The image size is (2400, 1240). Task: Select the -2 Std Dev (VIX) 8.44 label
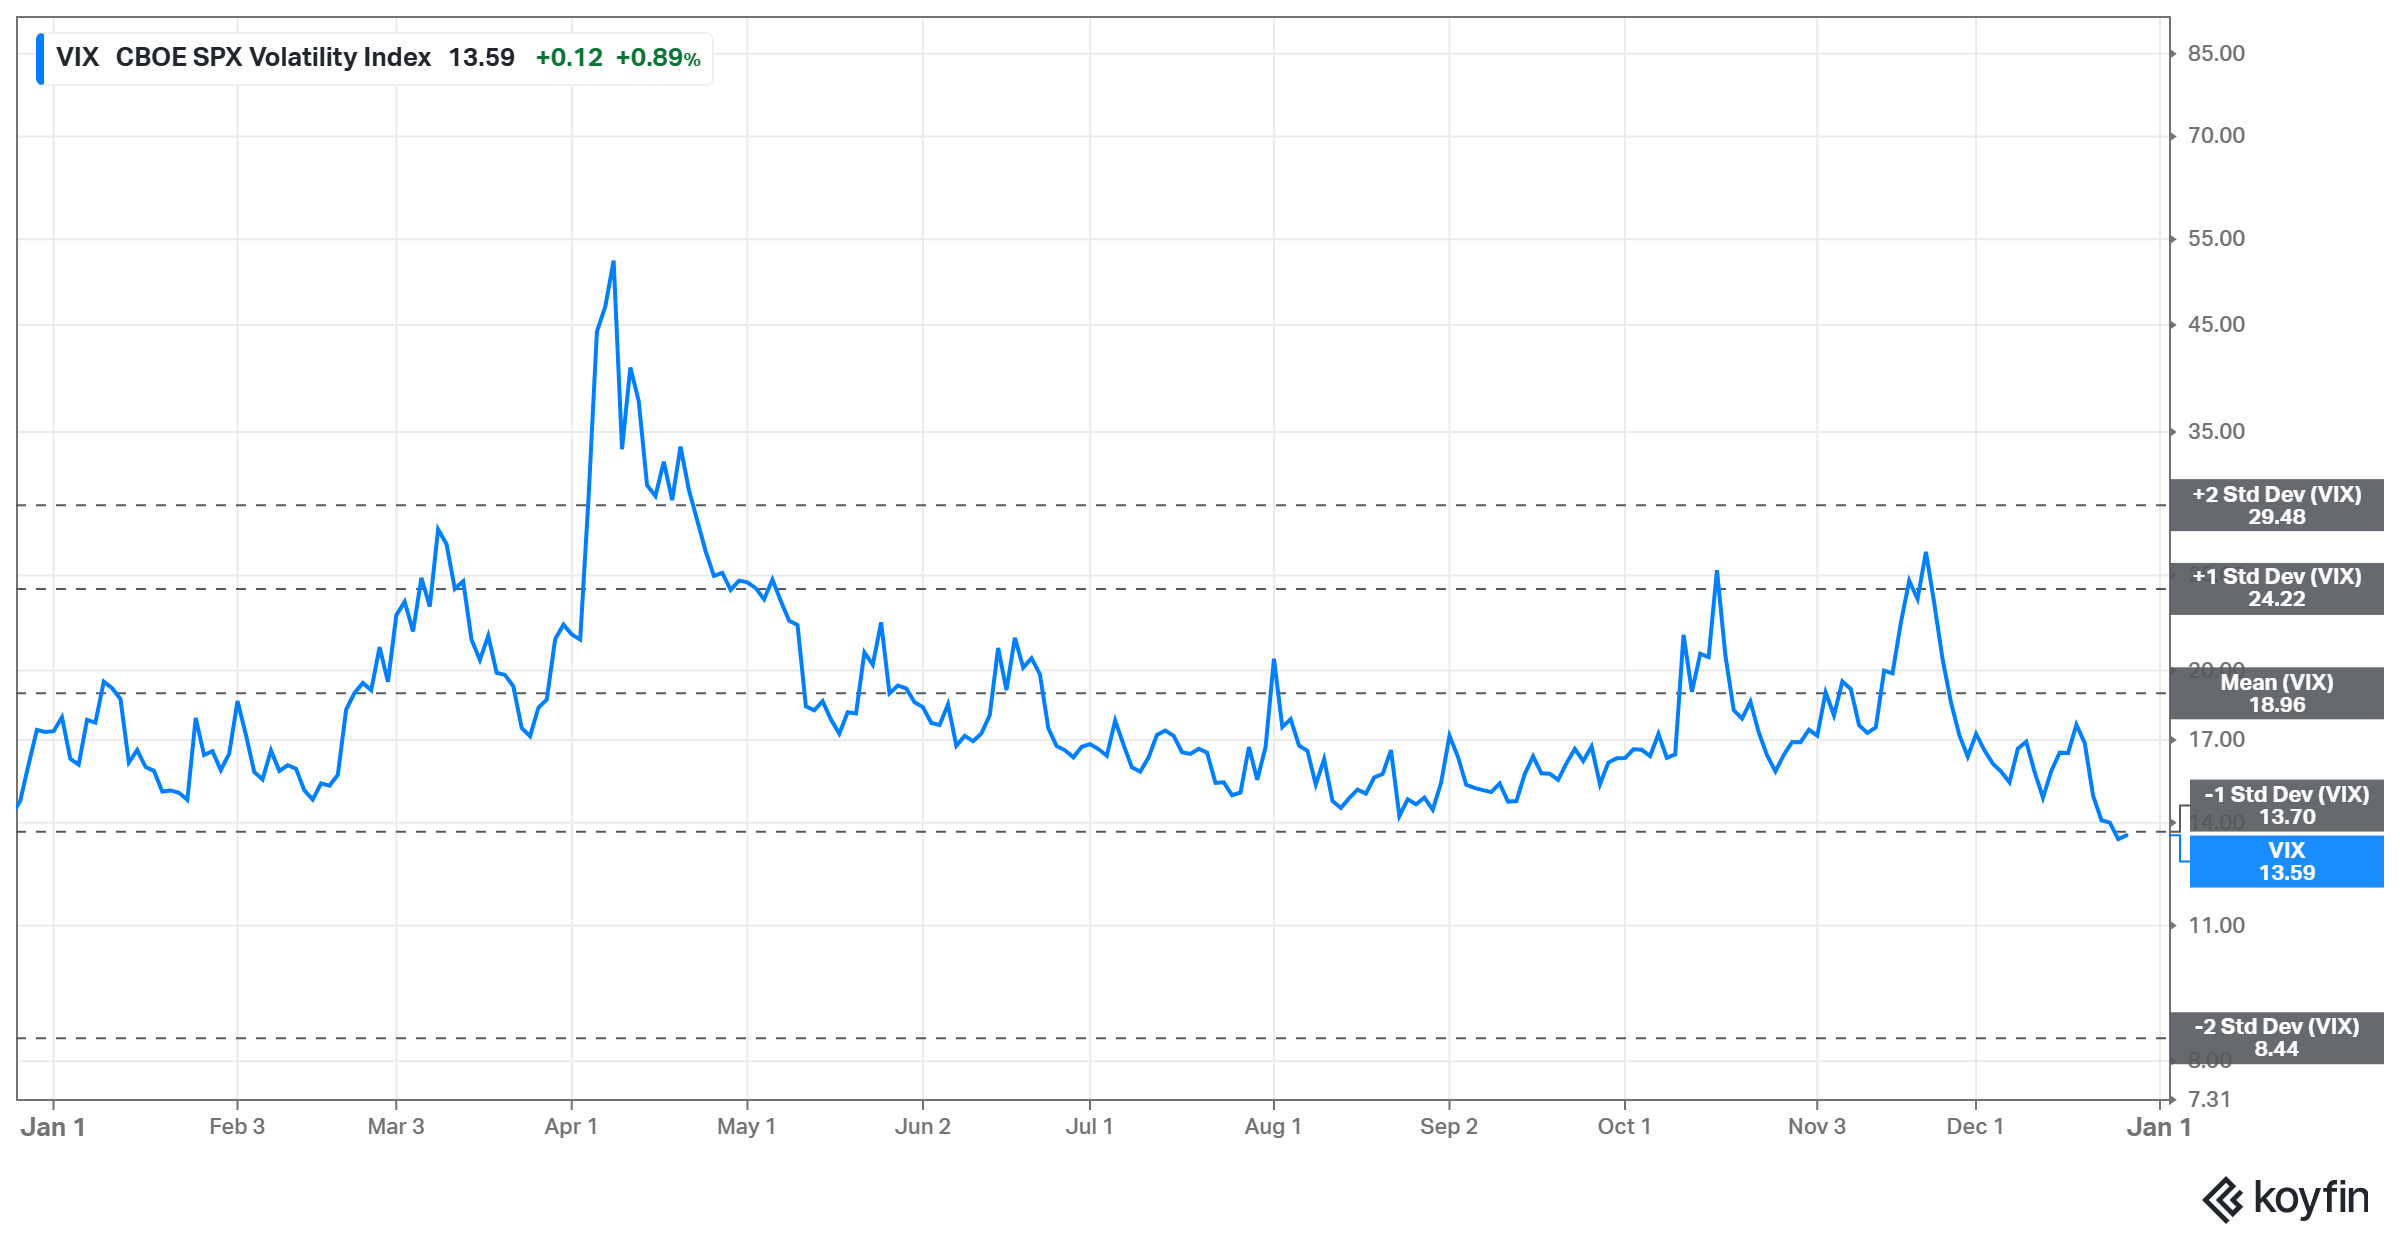pyautogui.click(x=2276, y=1038)
